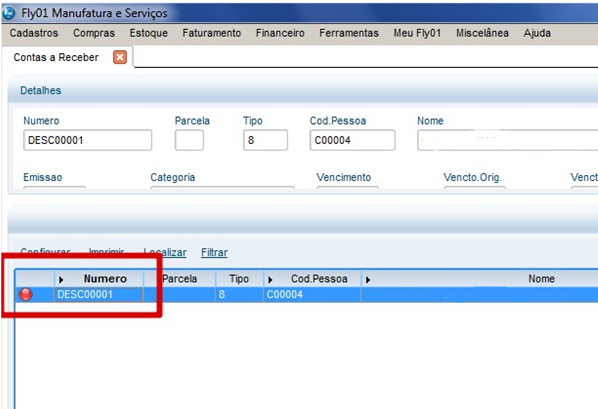Click the Emissao field label
Viewport: 598px width, 409px height.
43,177
